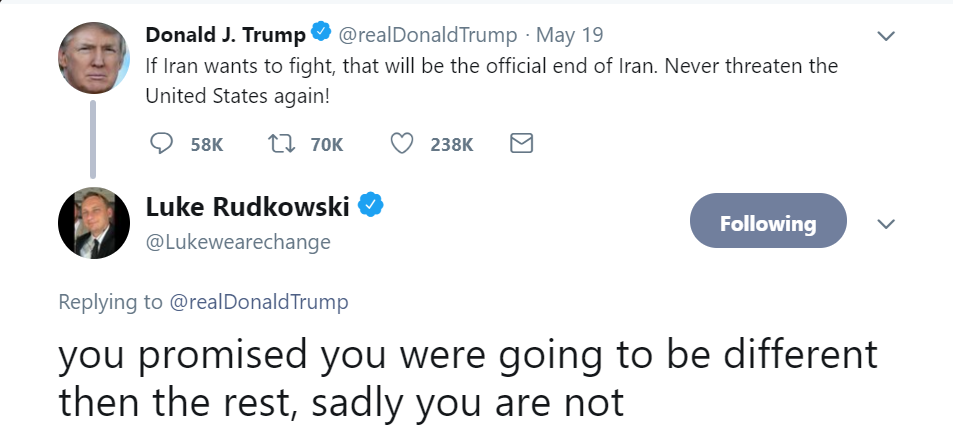Toggle the Following button for Luke Rudkowski
This screenshot has height=437, width=953.
[x=768, y=222]
